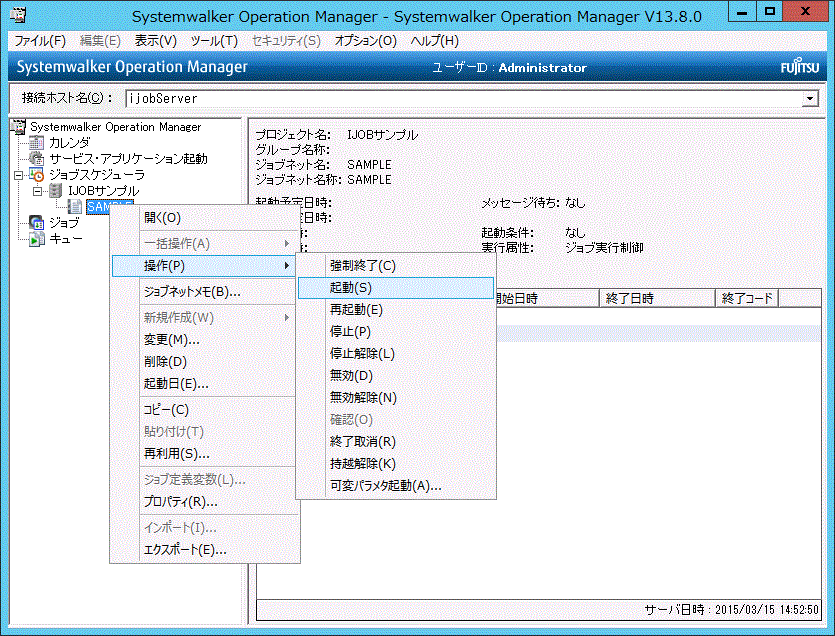Click the application icon in the title bar
835x636 pixels.
tap(19, 15)
